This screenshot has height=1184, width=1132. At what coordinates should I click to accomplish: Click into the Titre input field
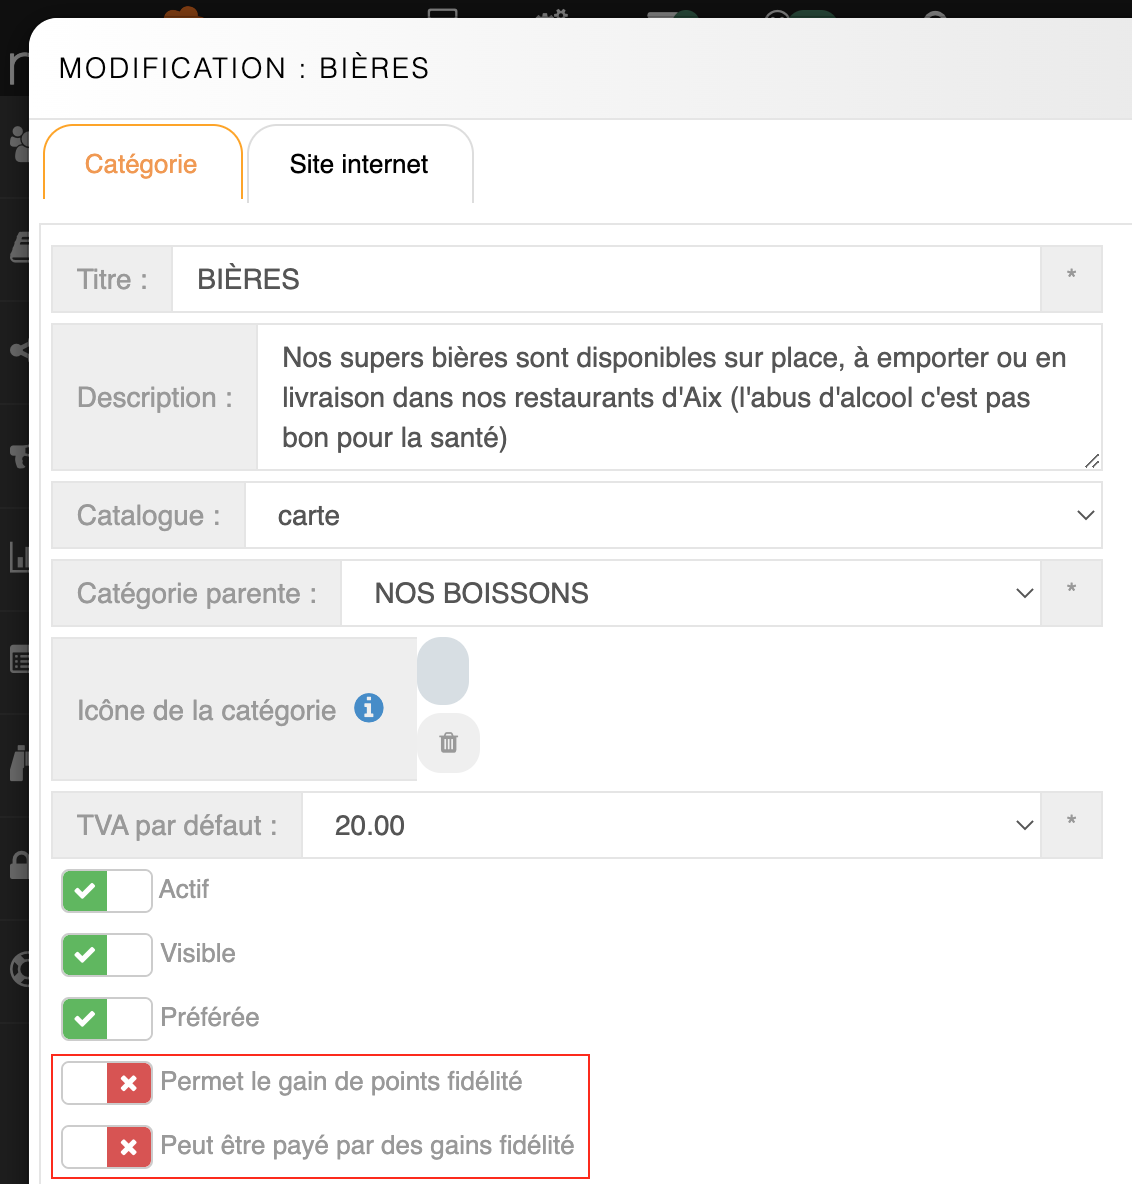(x=606, y=280)
